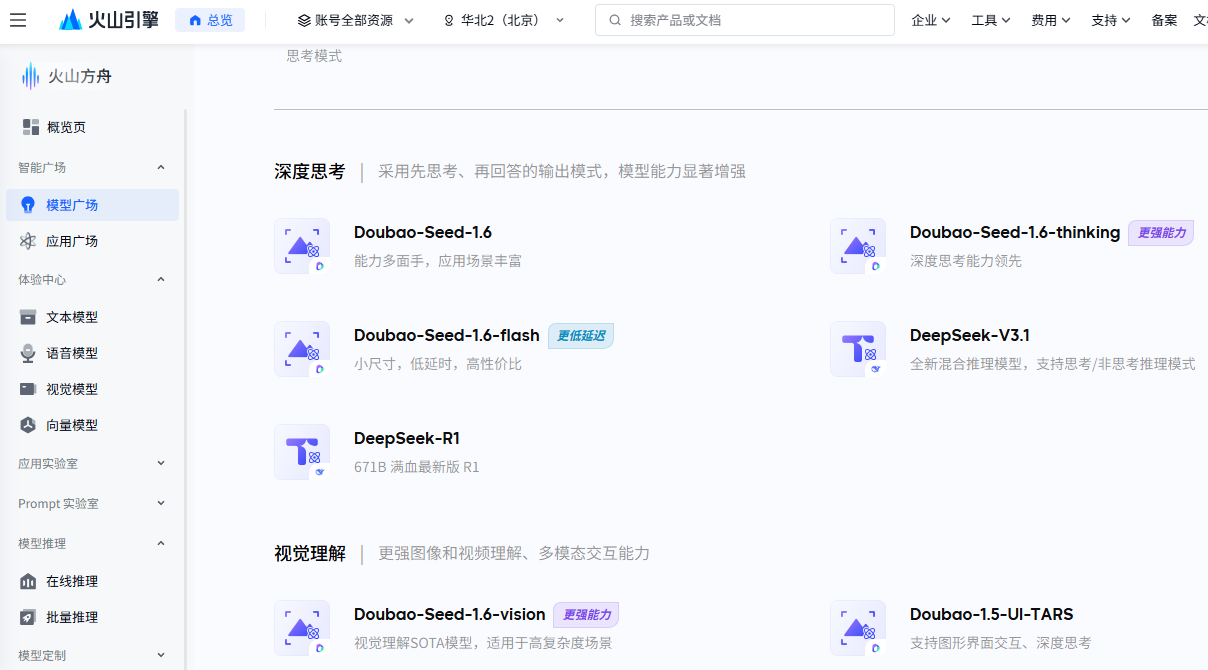The height and width of the screenshot is (670, 1208).
Task: Click the 备案 link
Action: pyautogui.click(x=1164, y=20)
